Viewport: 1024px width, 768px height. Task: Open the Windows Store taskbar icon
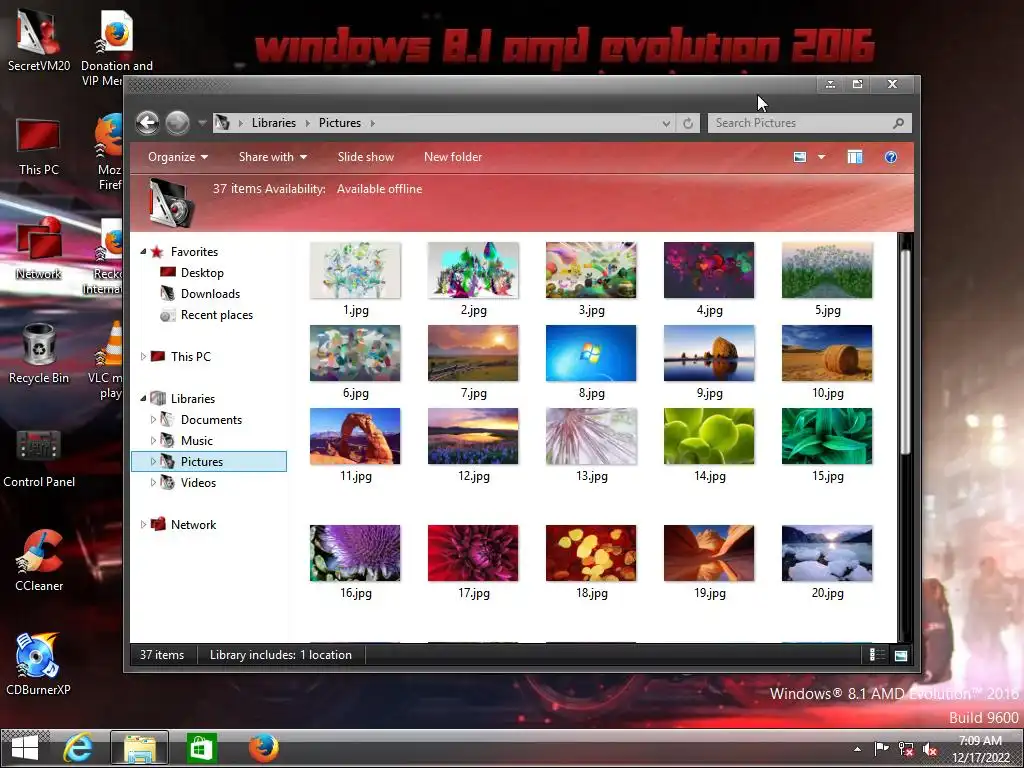tap(200, 748)
